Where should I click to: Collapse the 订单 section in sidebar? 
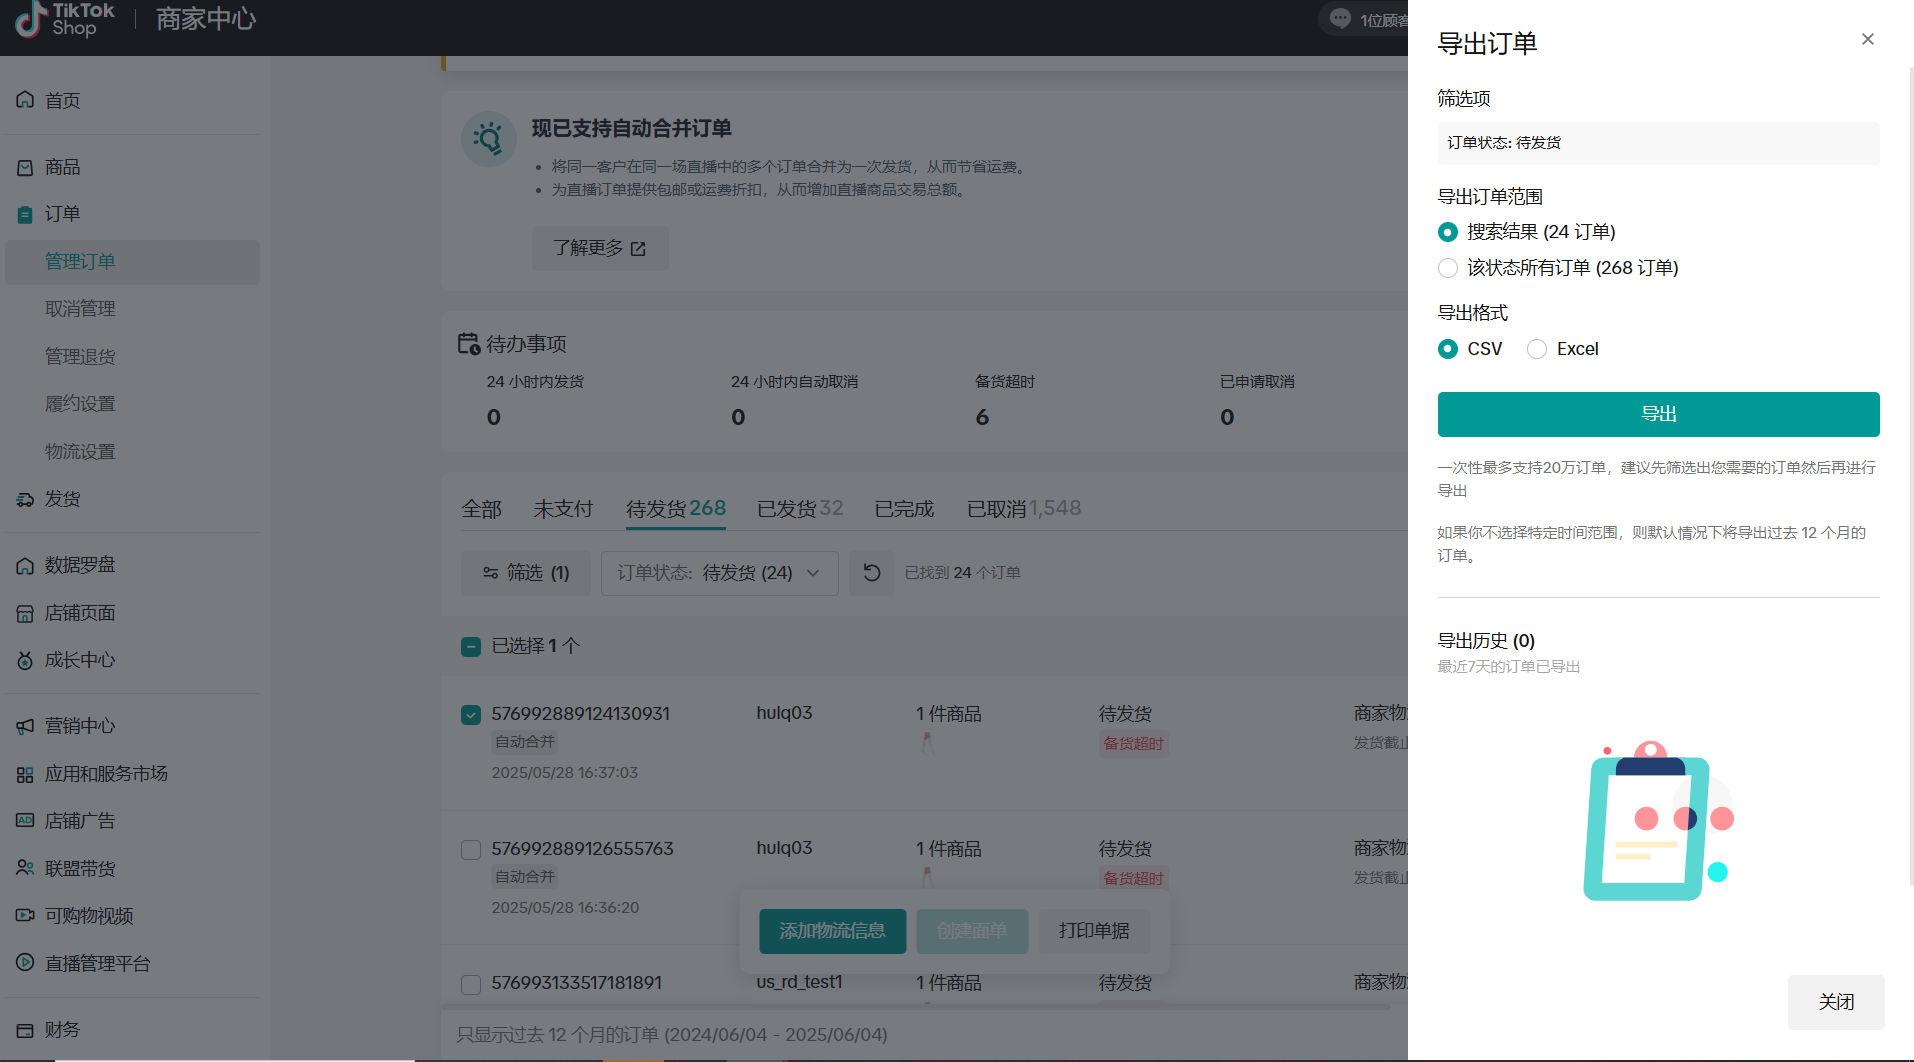62,214
